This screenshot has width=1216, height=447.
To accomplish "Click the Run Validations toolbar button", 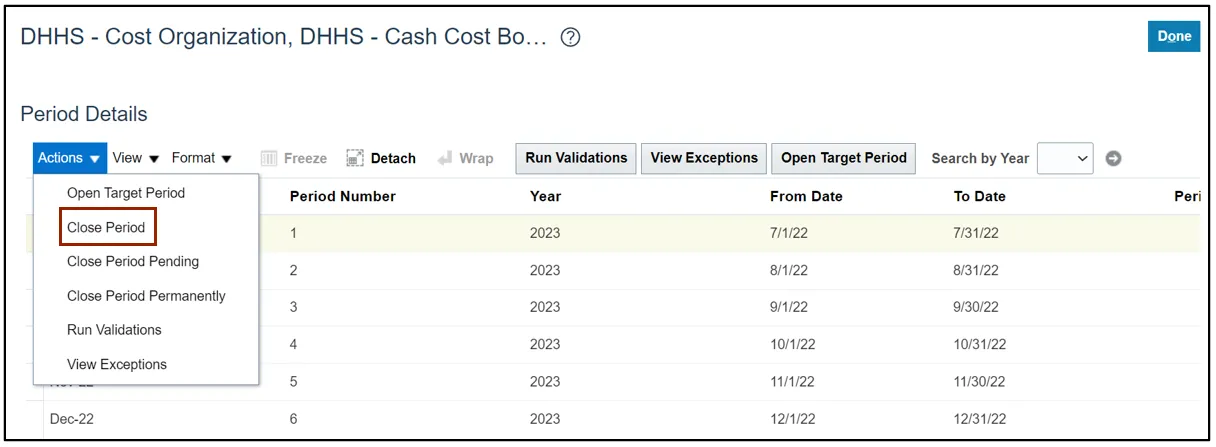I will point(576,158).
